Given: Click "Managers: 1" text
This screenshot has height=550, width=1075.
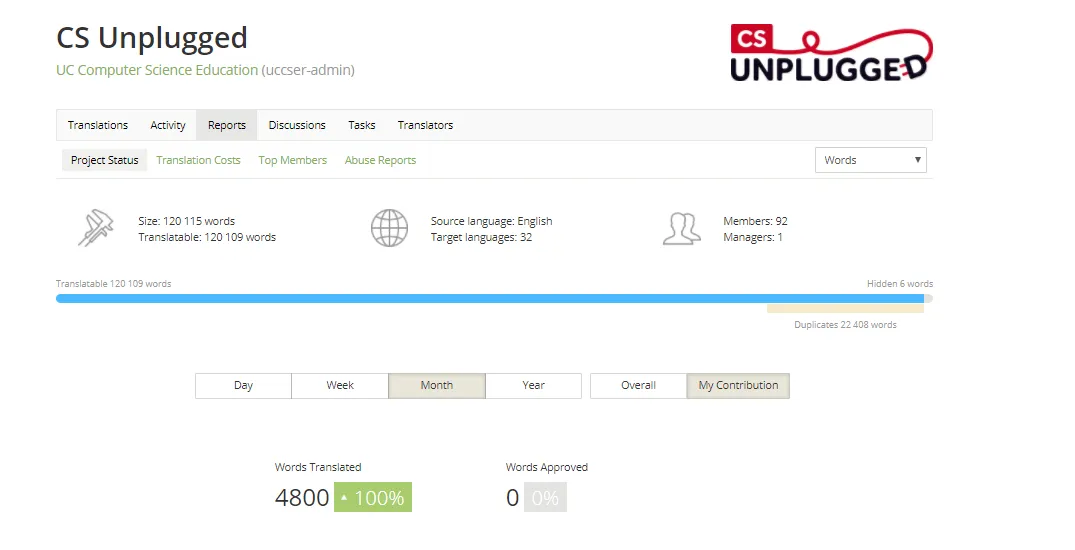Looking at the screenshot, I should pos(753,237).
